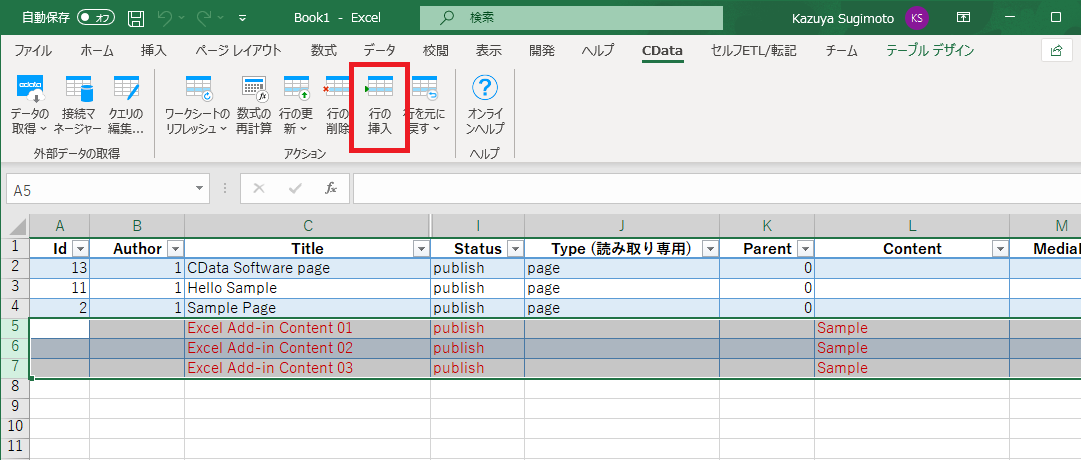This screenshot has height=460, width=1081.
Task: Switch to the テーブル デザイン tab
Action: (x=930, y=50)
